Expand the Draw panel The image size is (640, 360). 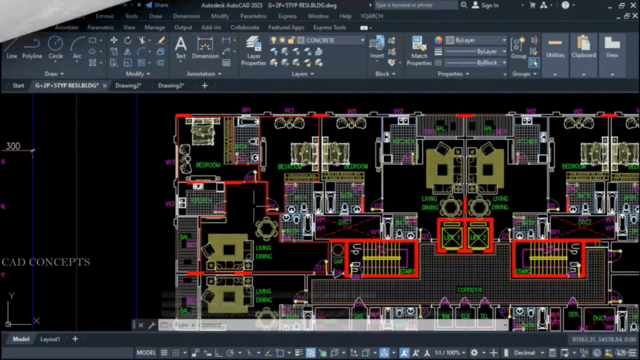coord(54,74)
